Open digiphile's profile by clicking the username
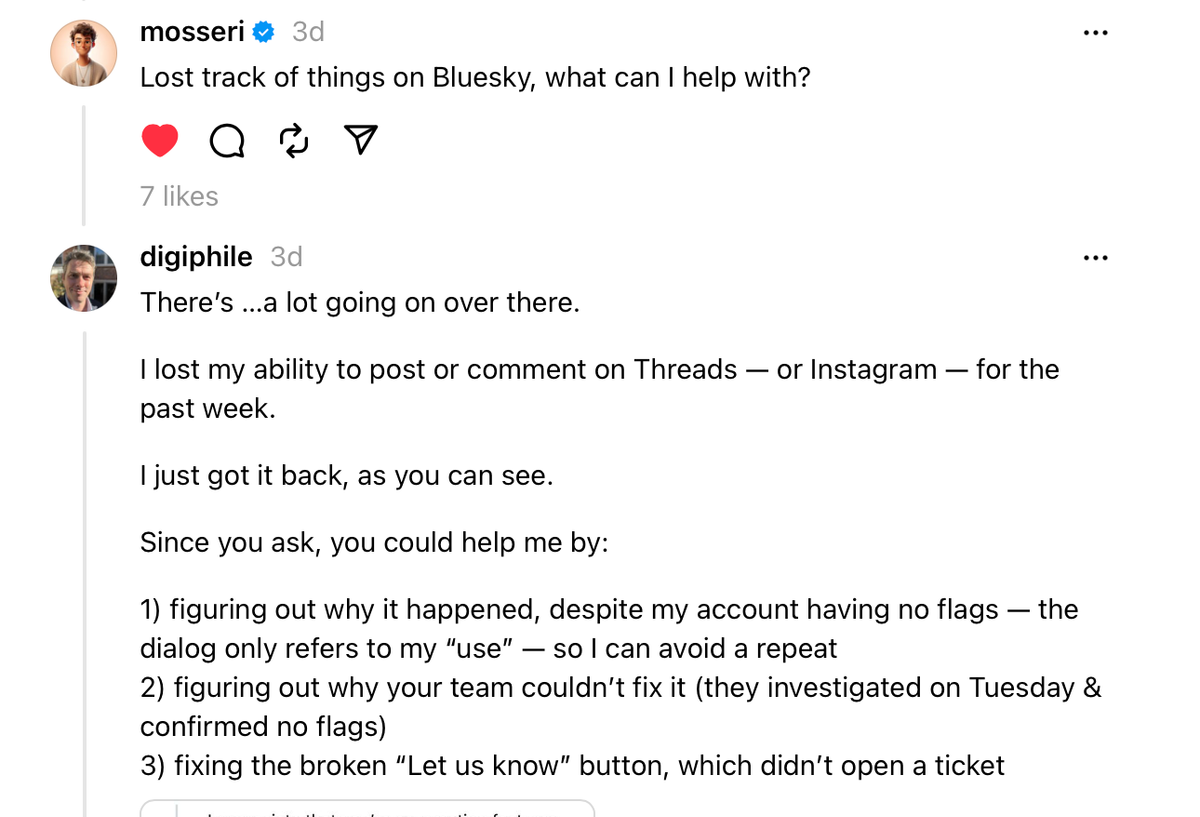 [x=196, y=257]
